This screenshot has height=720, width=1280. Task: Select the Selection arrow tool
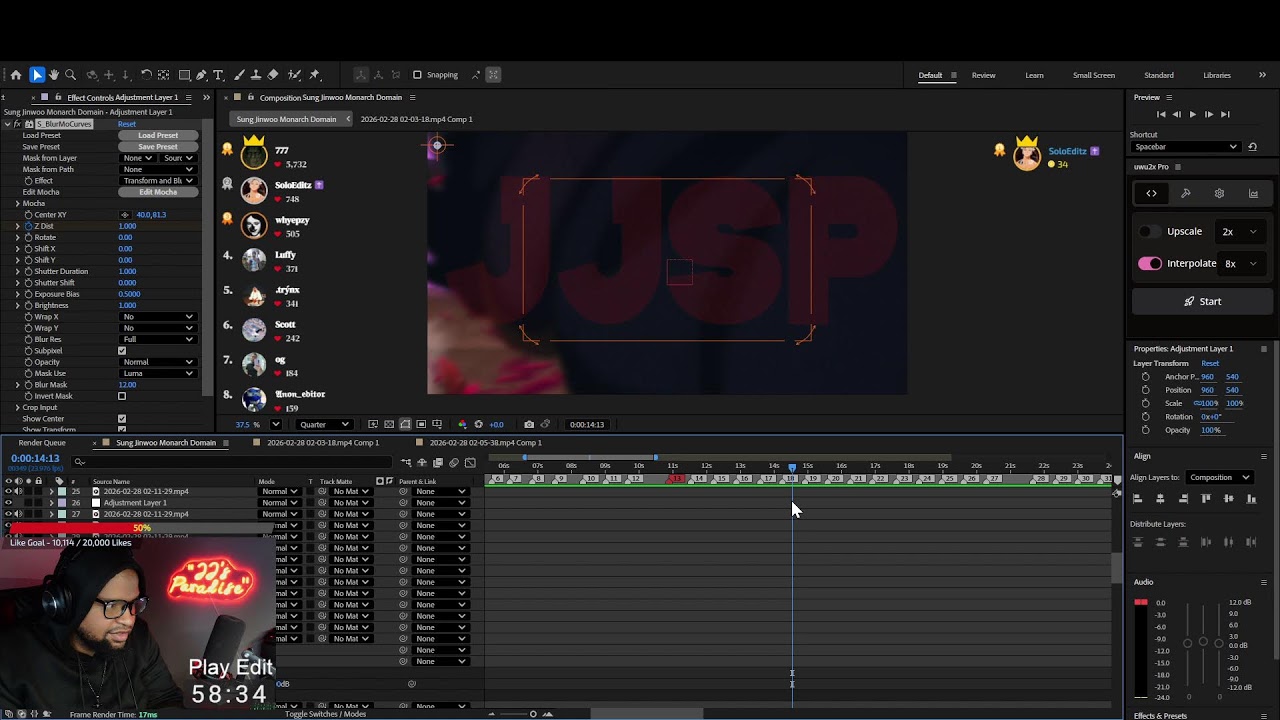pos(37,75)
